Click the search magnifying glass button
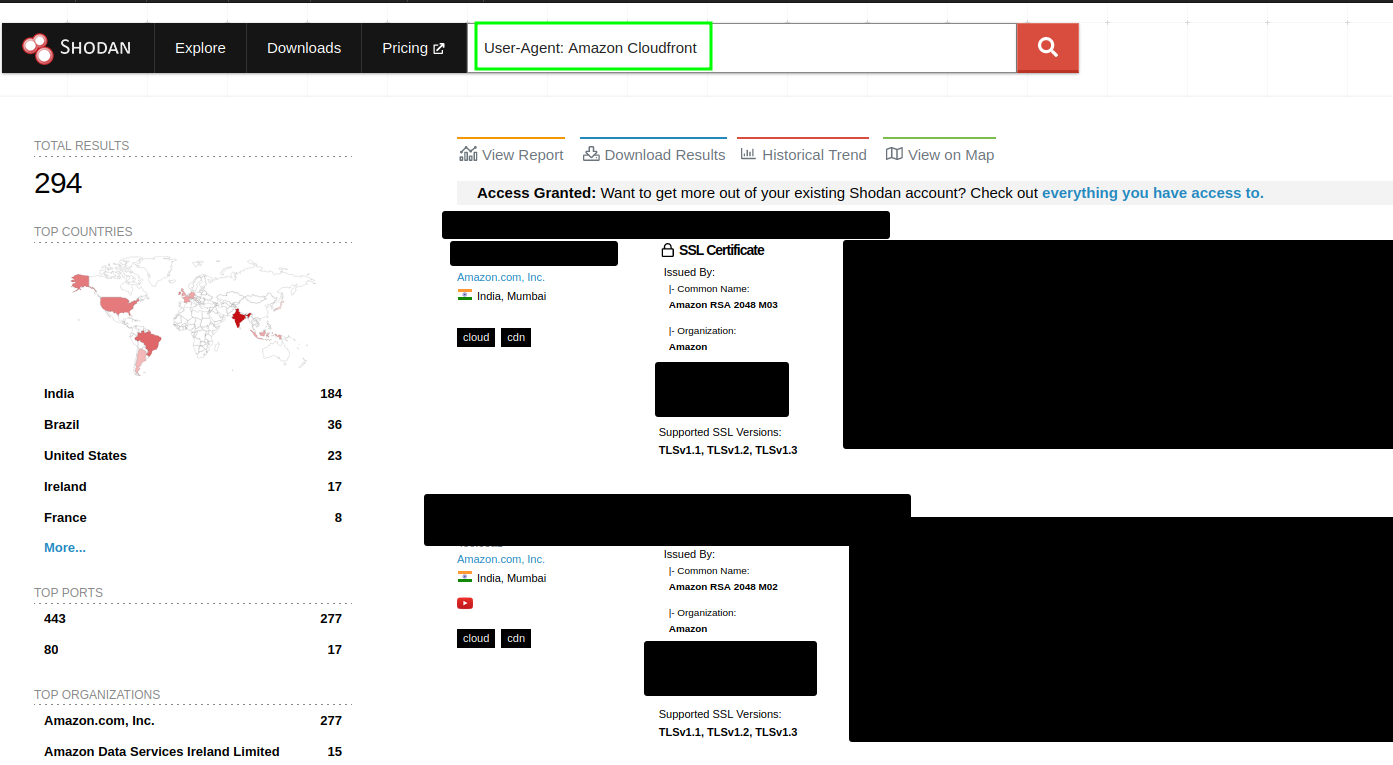This screenshot has width=1393, height=765. click(1047, 47)
